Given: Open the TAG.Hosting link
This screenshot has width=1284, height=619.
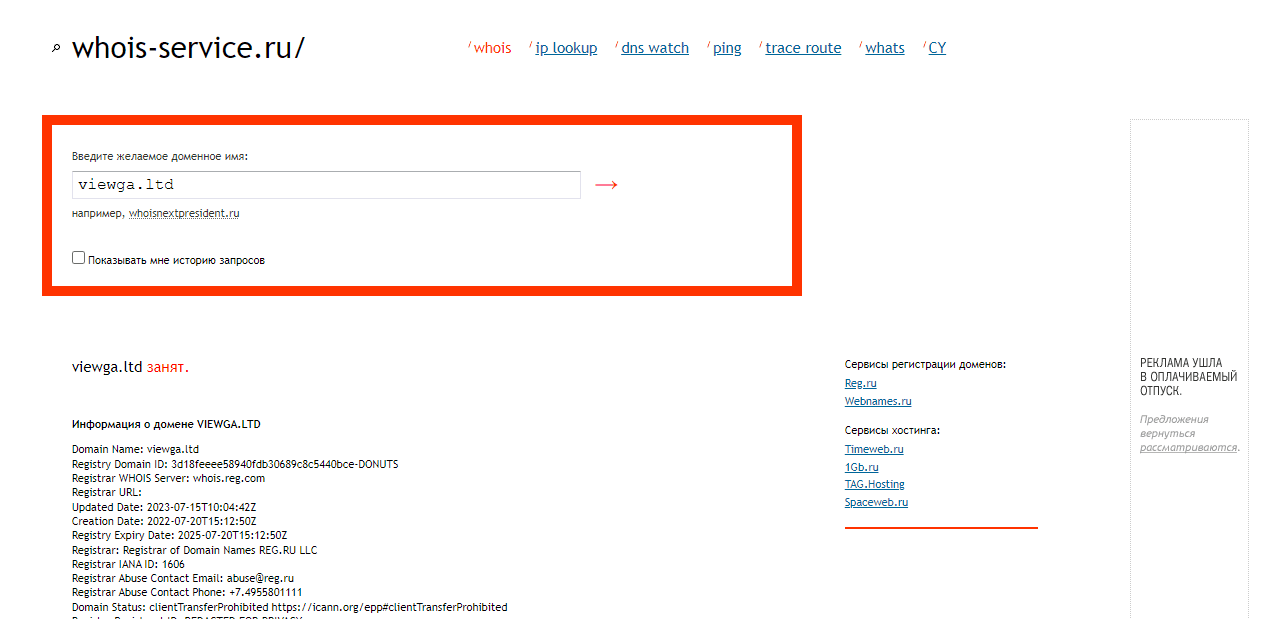Looking at the screenshot, I should tap(874, 485).
